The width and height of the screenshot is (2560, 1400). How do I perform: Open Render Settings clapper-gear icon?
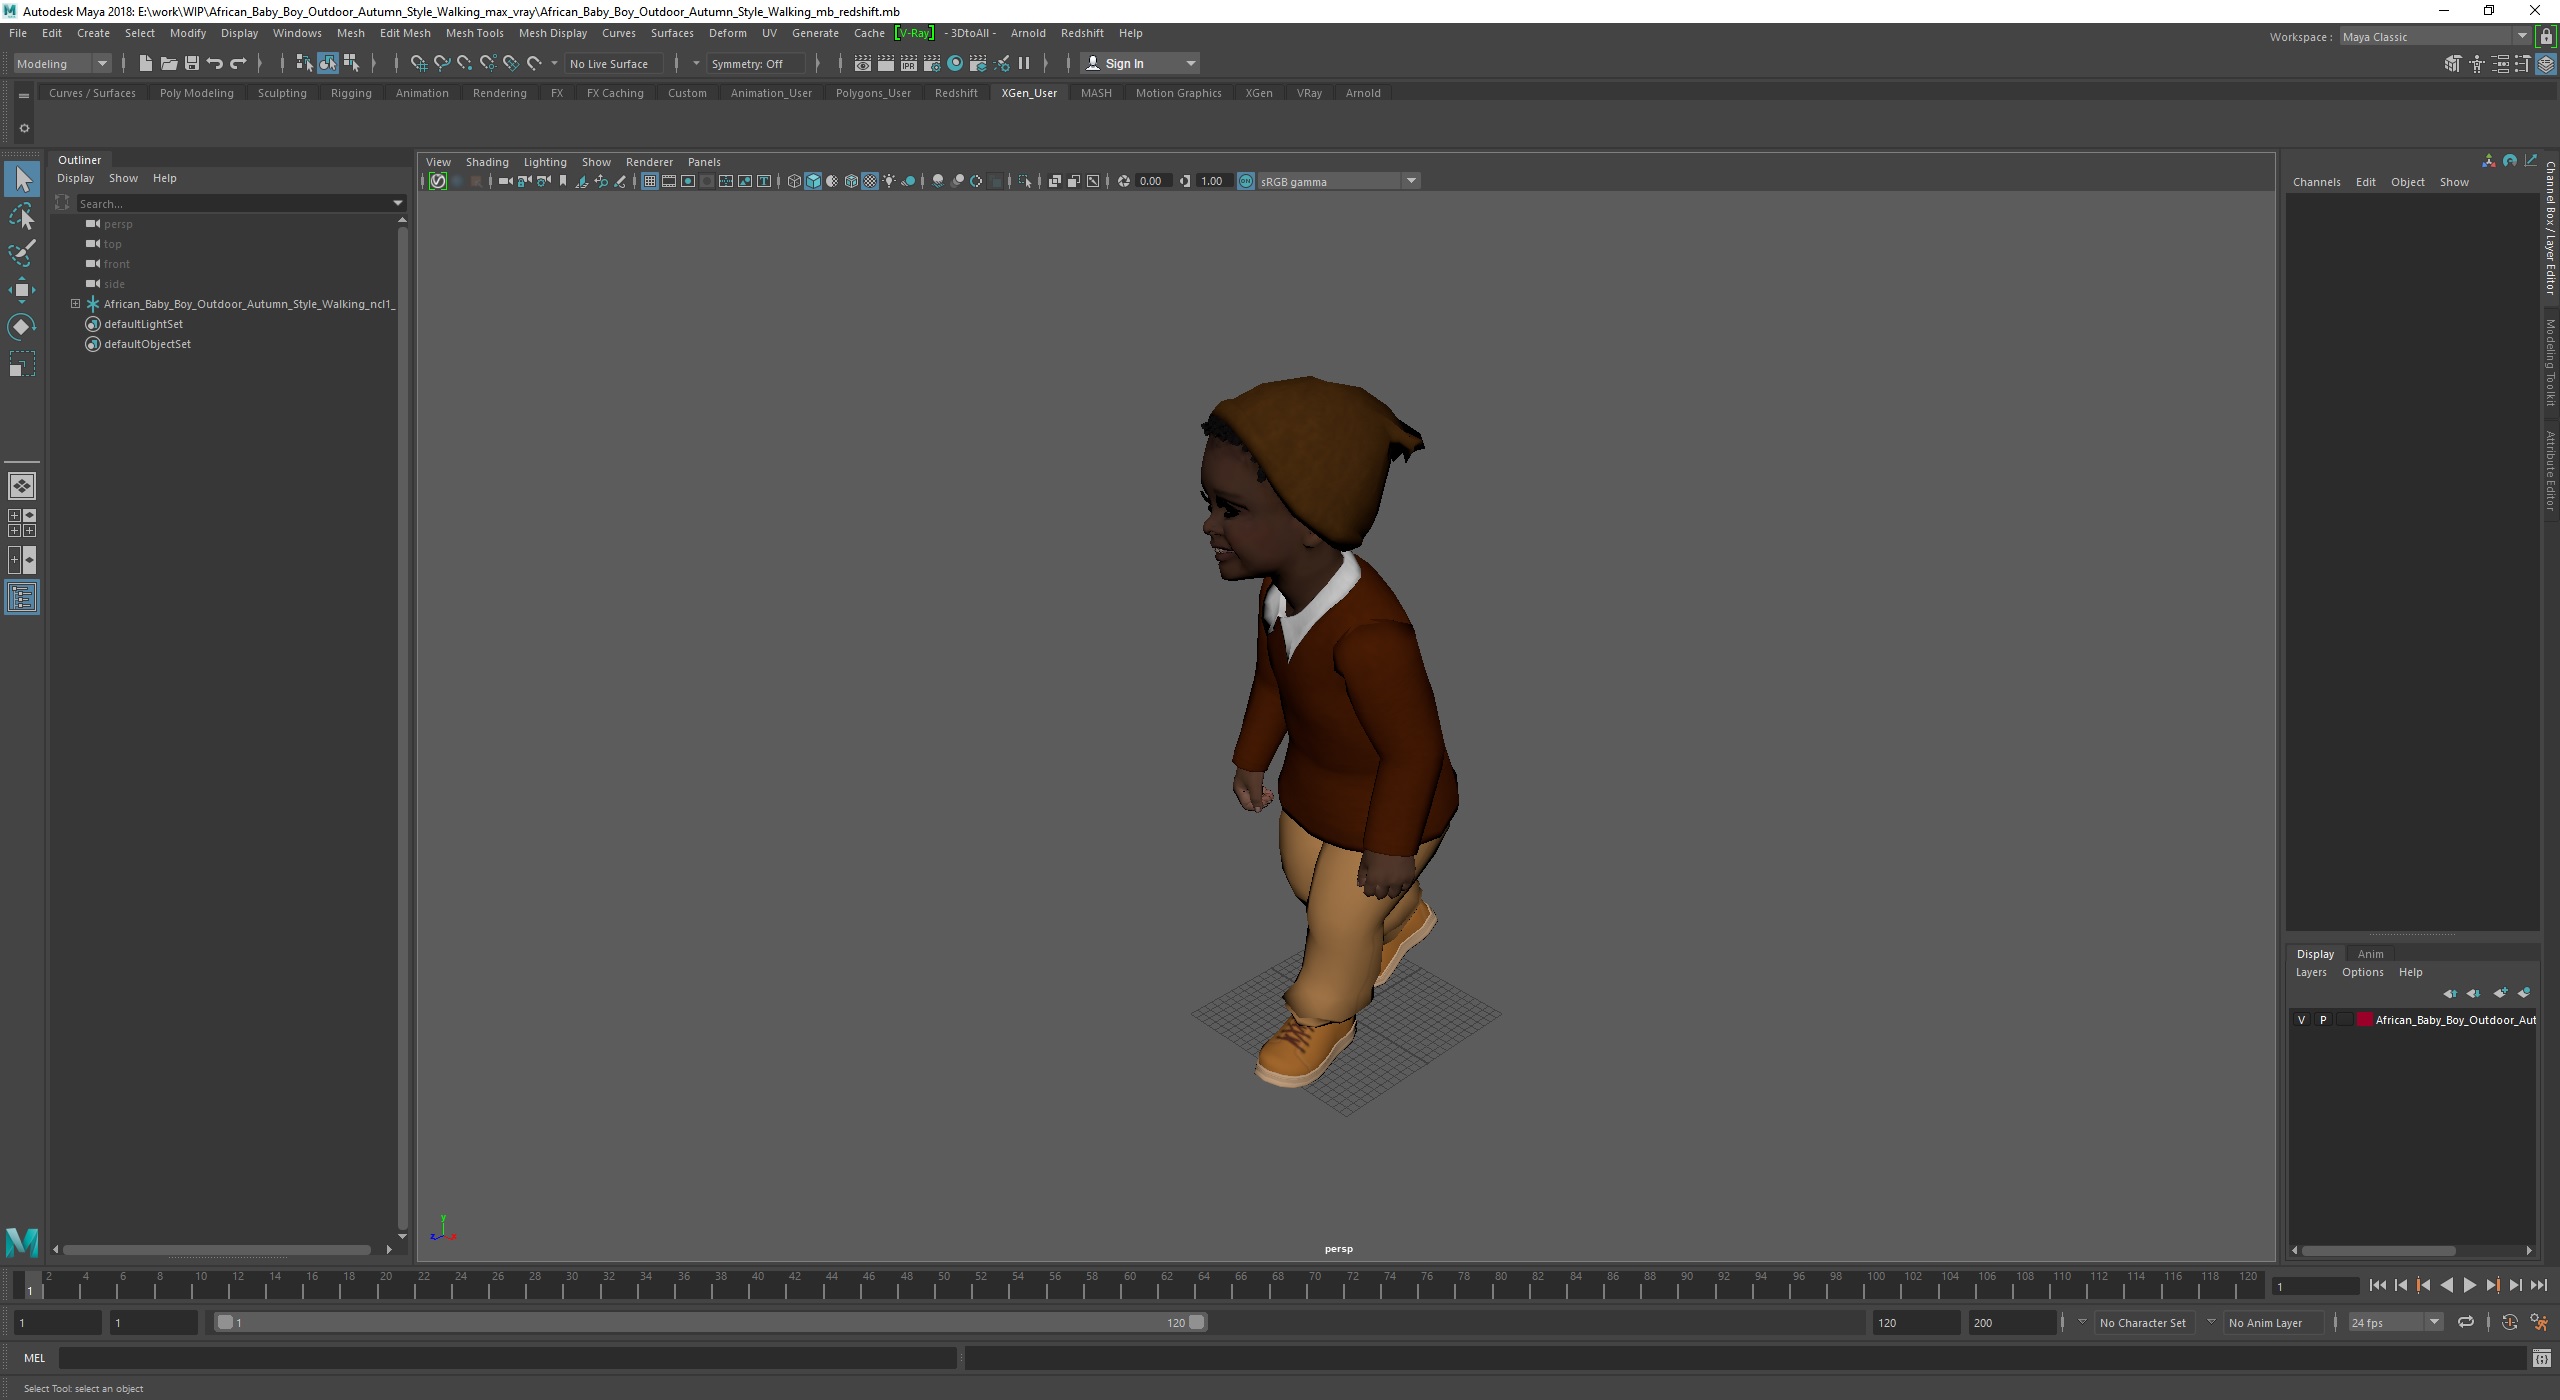[x=932, y=63]
